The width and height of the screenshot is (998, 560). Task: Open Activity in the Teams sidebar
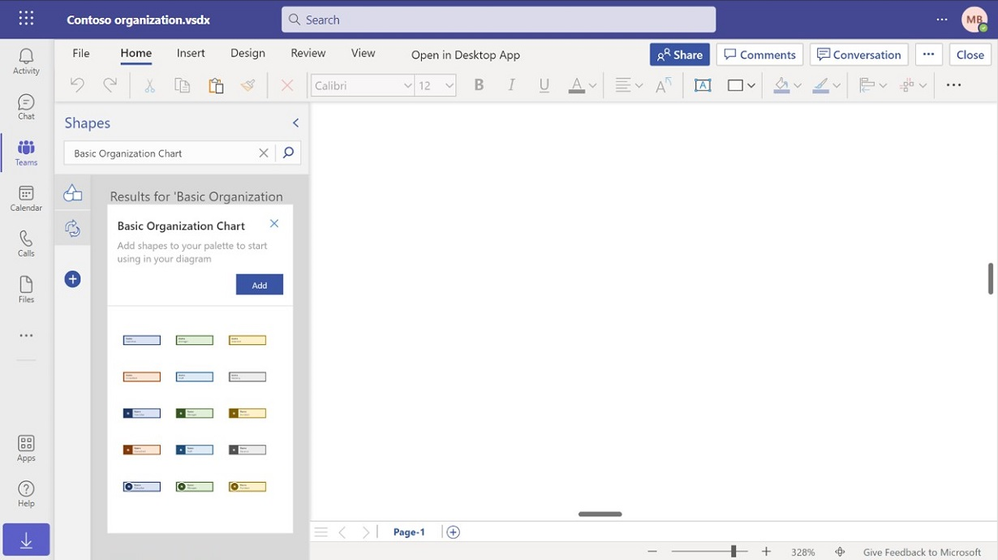[x=26, y=62]
